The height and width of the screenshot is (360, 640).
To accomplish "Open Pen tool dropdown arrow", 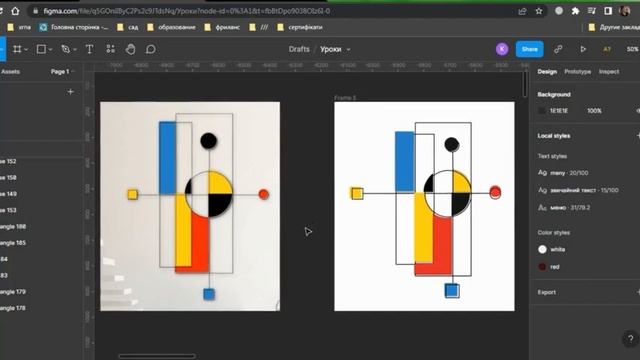I will click(x=75, y=50).
